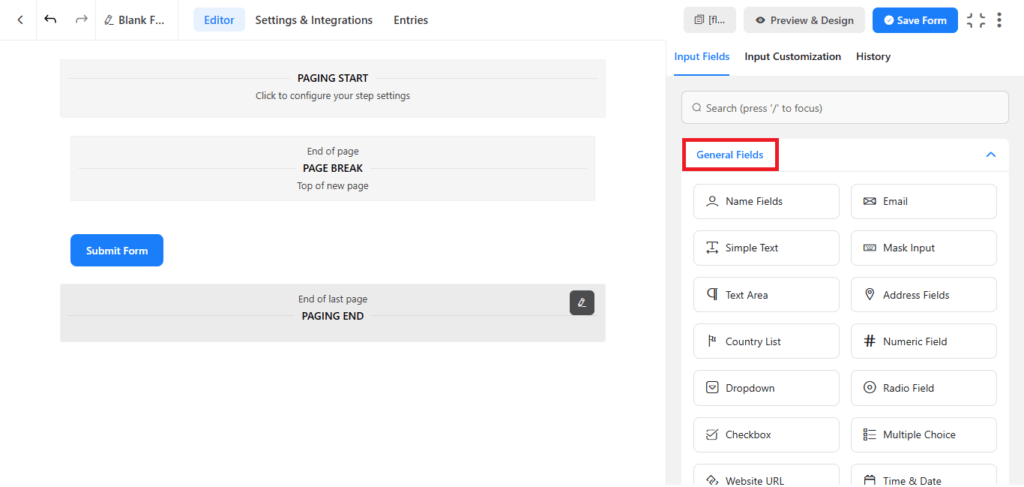Add a Multiple Choice field
1024x487 pixels.
tap(923, 435)
